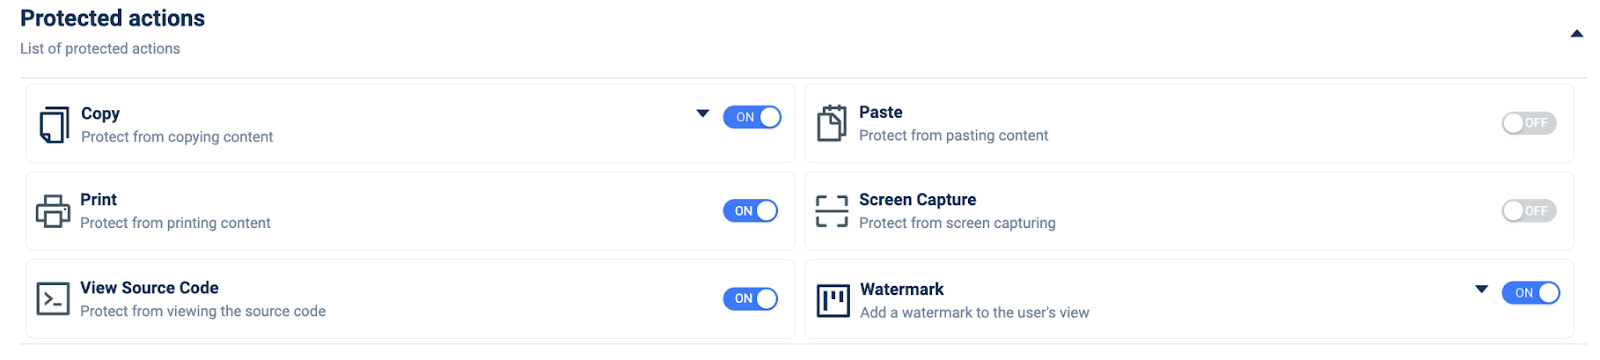Screen dimensions: 1600x360
Task: Click the Print printer icon
Action: [53, 211]
